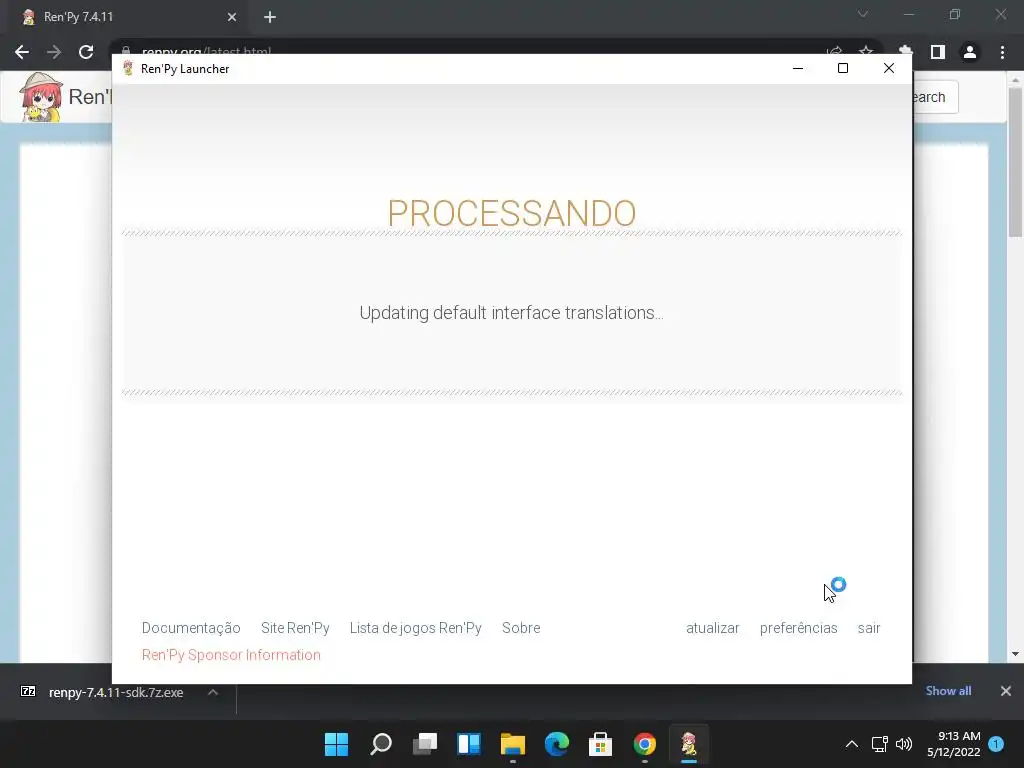Show hidden system tray icons
This screenshot has height=768, width=1024.
852,744
